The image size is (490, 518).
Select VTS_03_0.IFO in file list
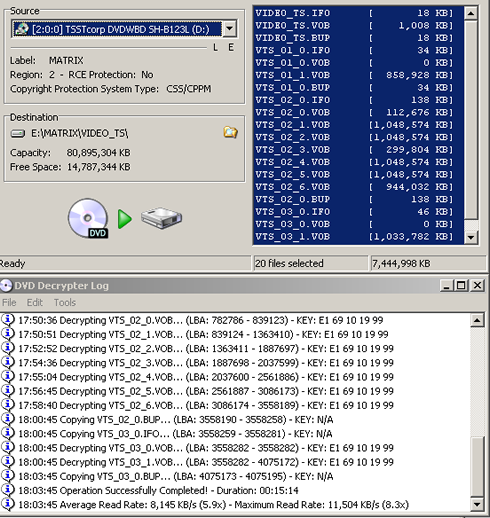click(358, 212)
